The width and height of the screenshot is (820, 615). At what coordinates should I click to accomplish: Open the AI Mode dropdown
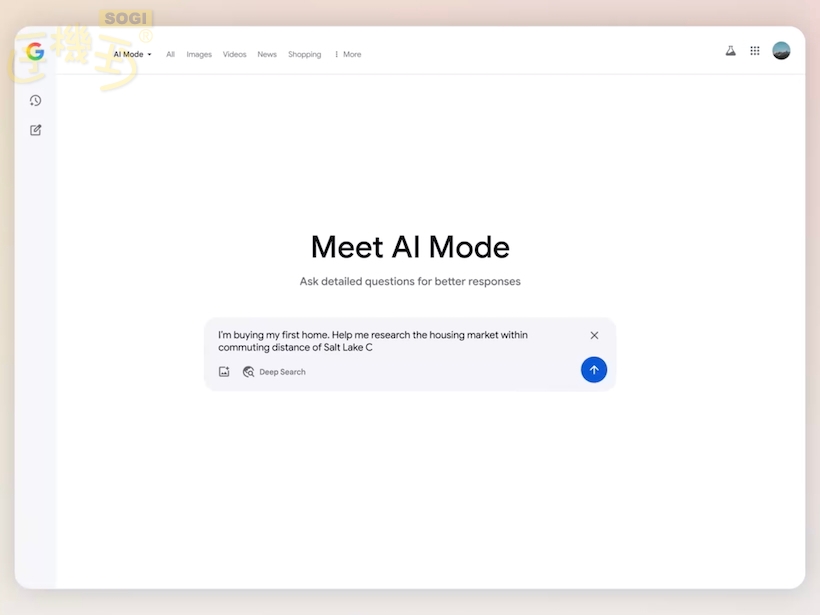coord(130,54)
